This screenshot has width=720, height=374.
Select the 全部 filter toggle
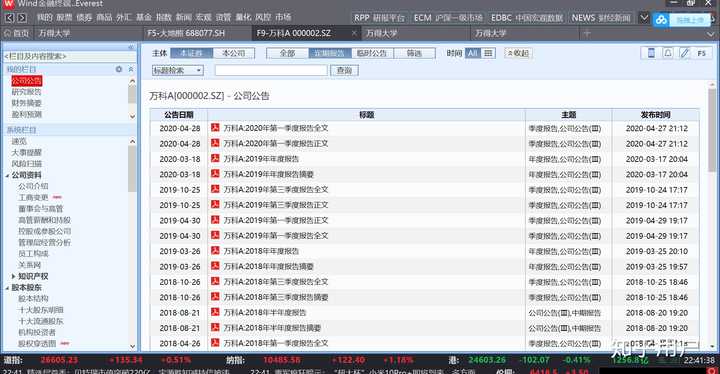287,53
